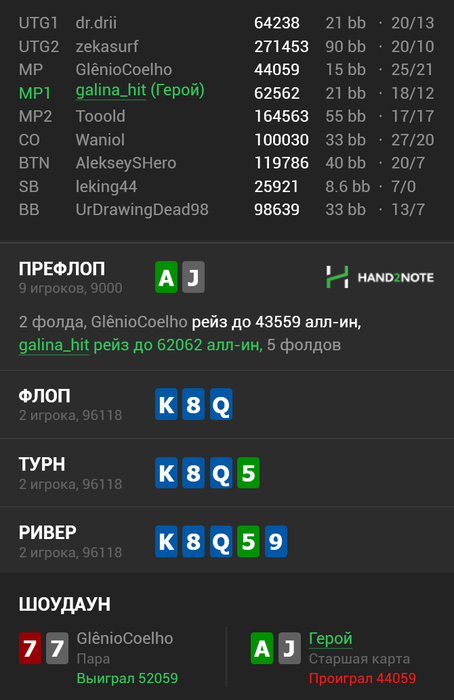Click the Hand2Note logo
The height and width of the screenshot is (700, 454).
coord(380,277)
